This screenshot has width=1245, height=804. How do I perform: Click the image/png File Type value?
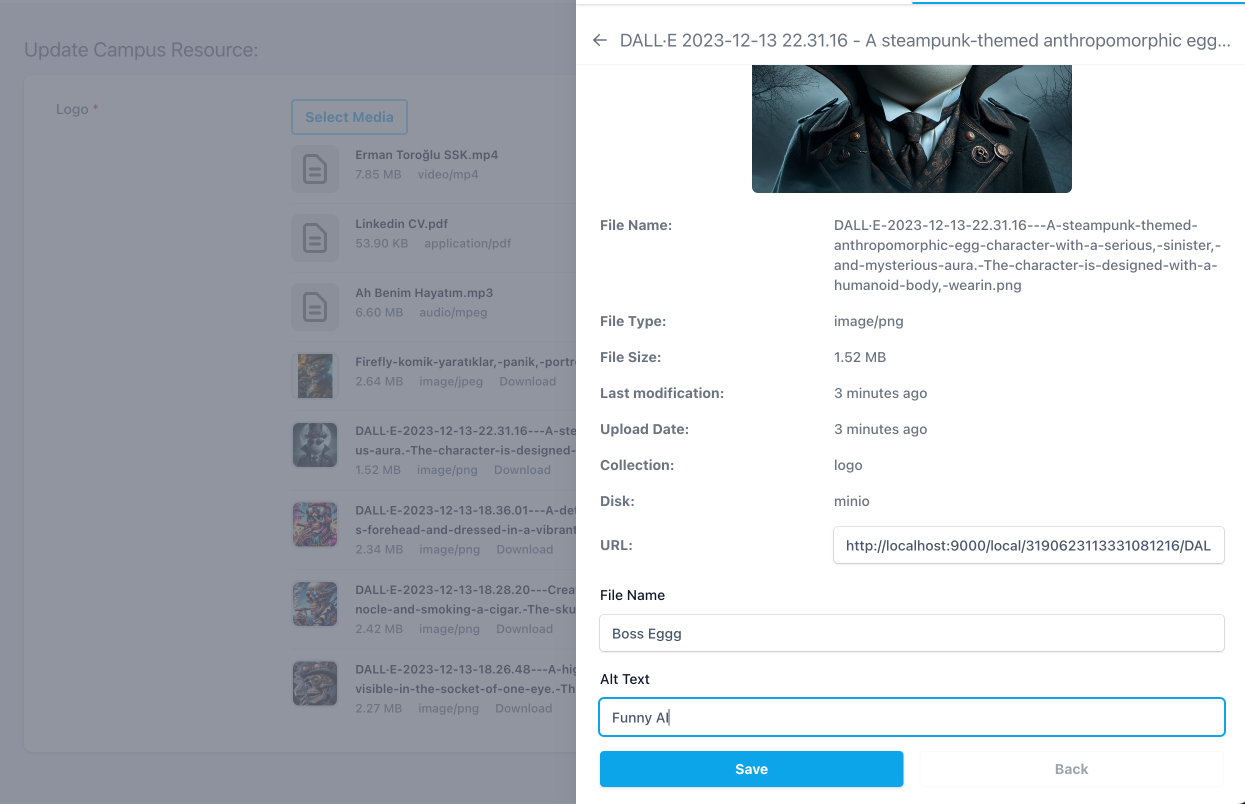tap(869, 321)
